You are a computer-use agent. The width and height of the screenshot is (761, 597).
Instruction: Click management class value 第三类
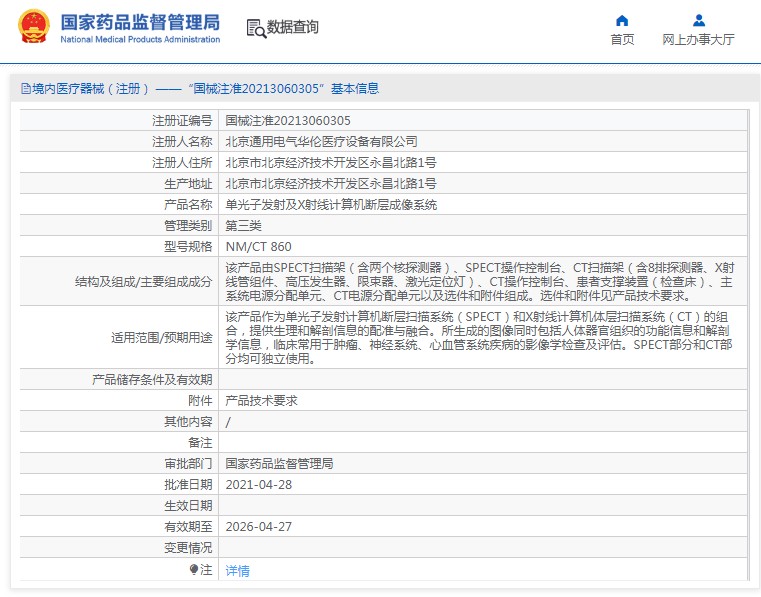[x=243, y=226]
